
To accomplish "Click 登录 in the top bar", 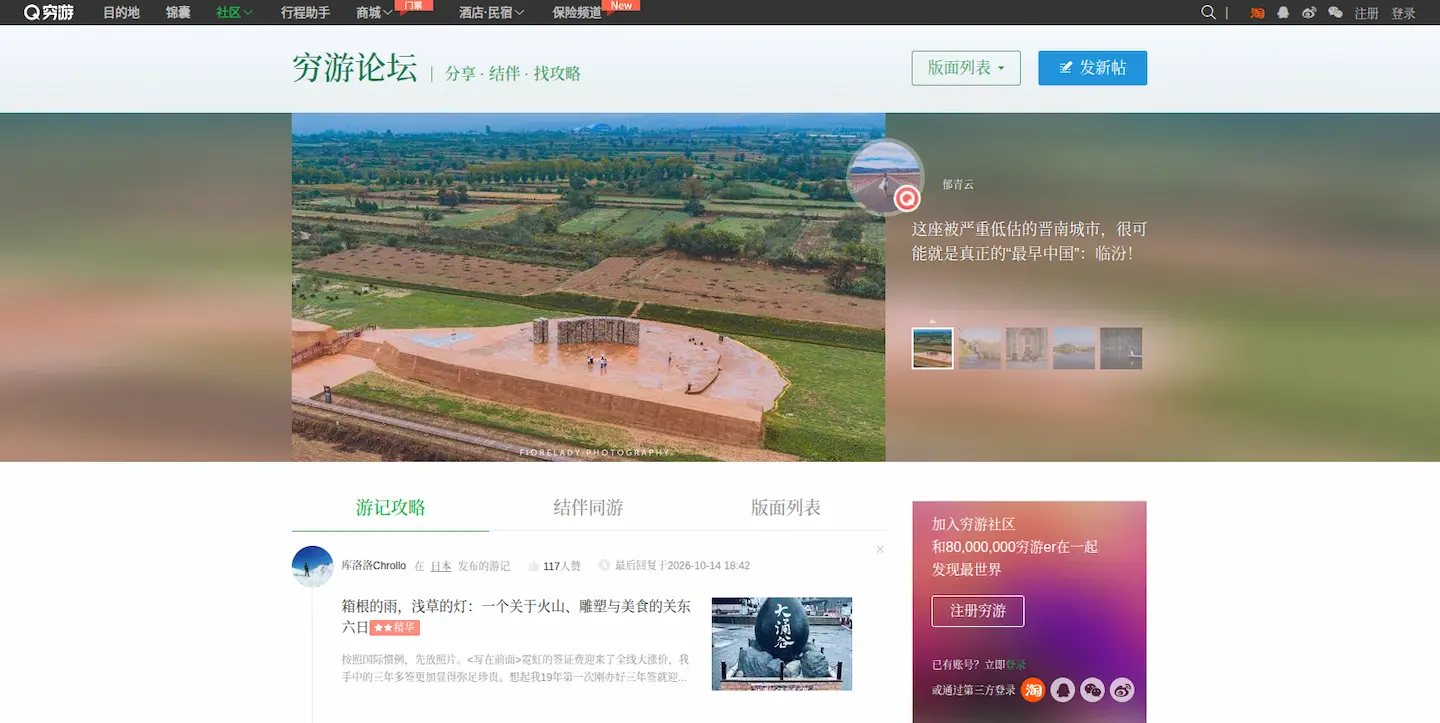I will pos(1404,14).
